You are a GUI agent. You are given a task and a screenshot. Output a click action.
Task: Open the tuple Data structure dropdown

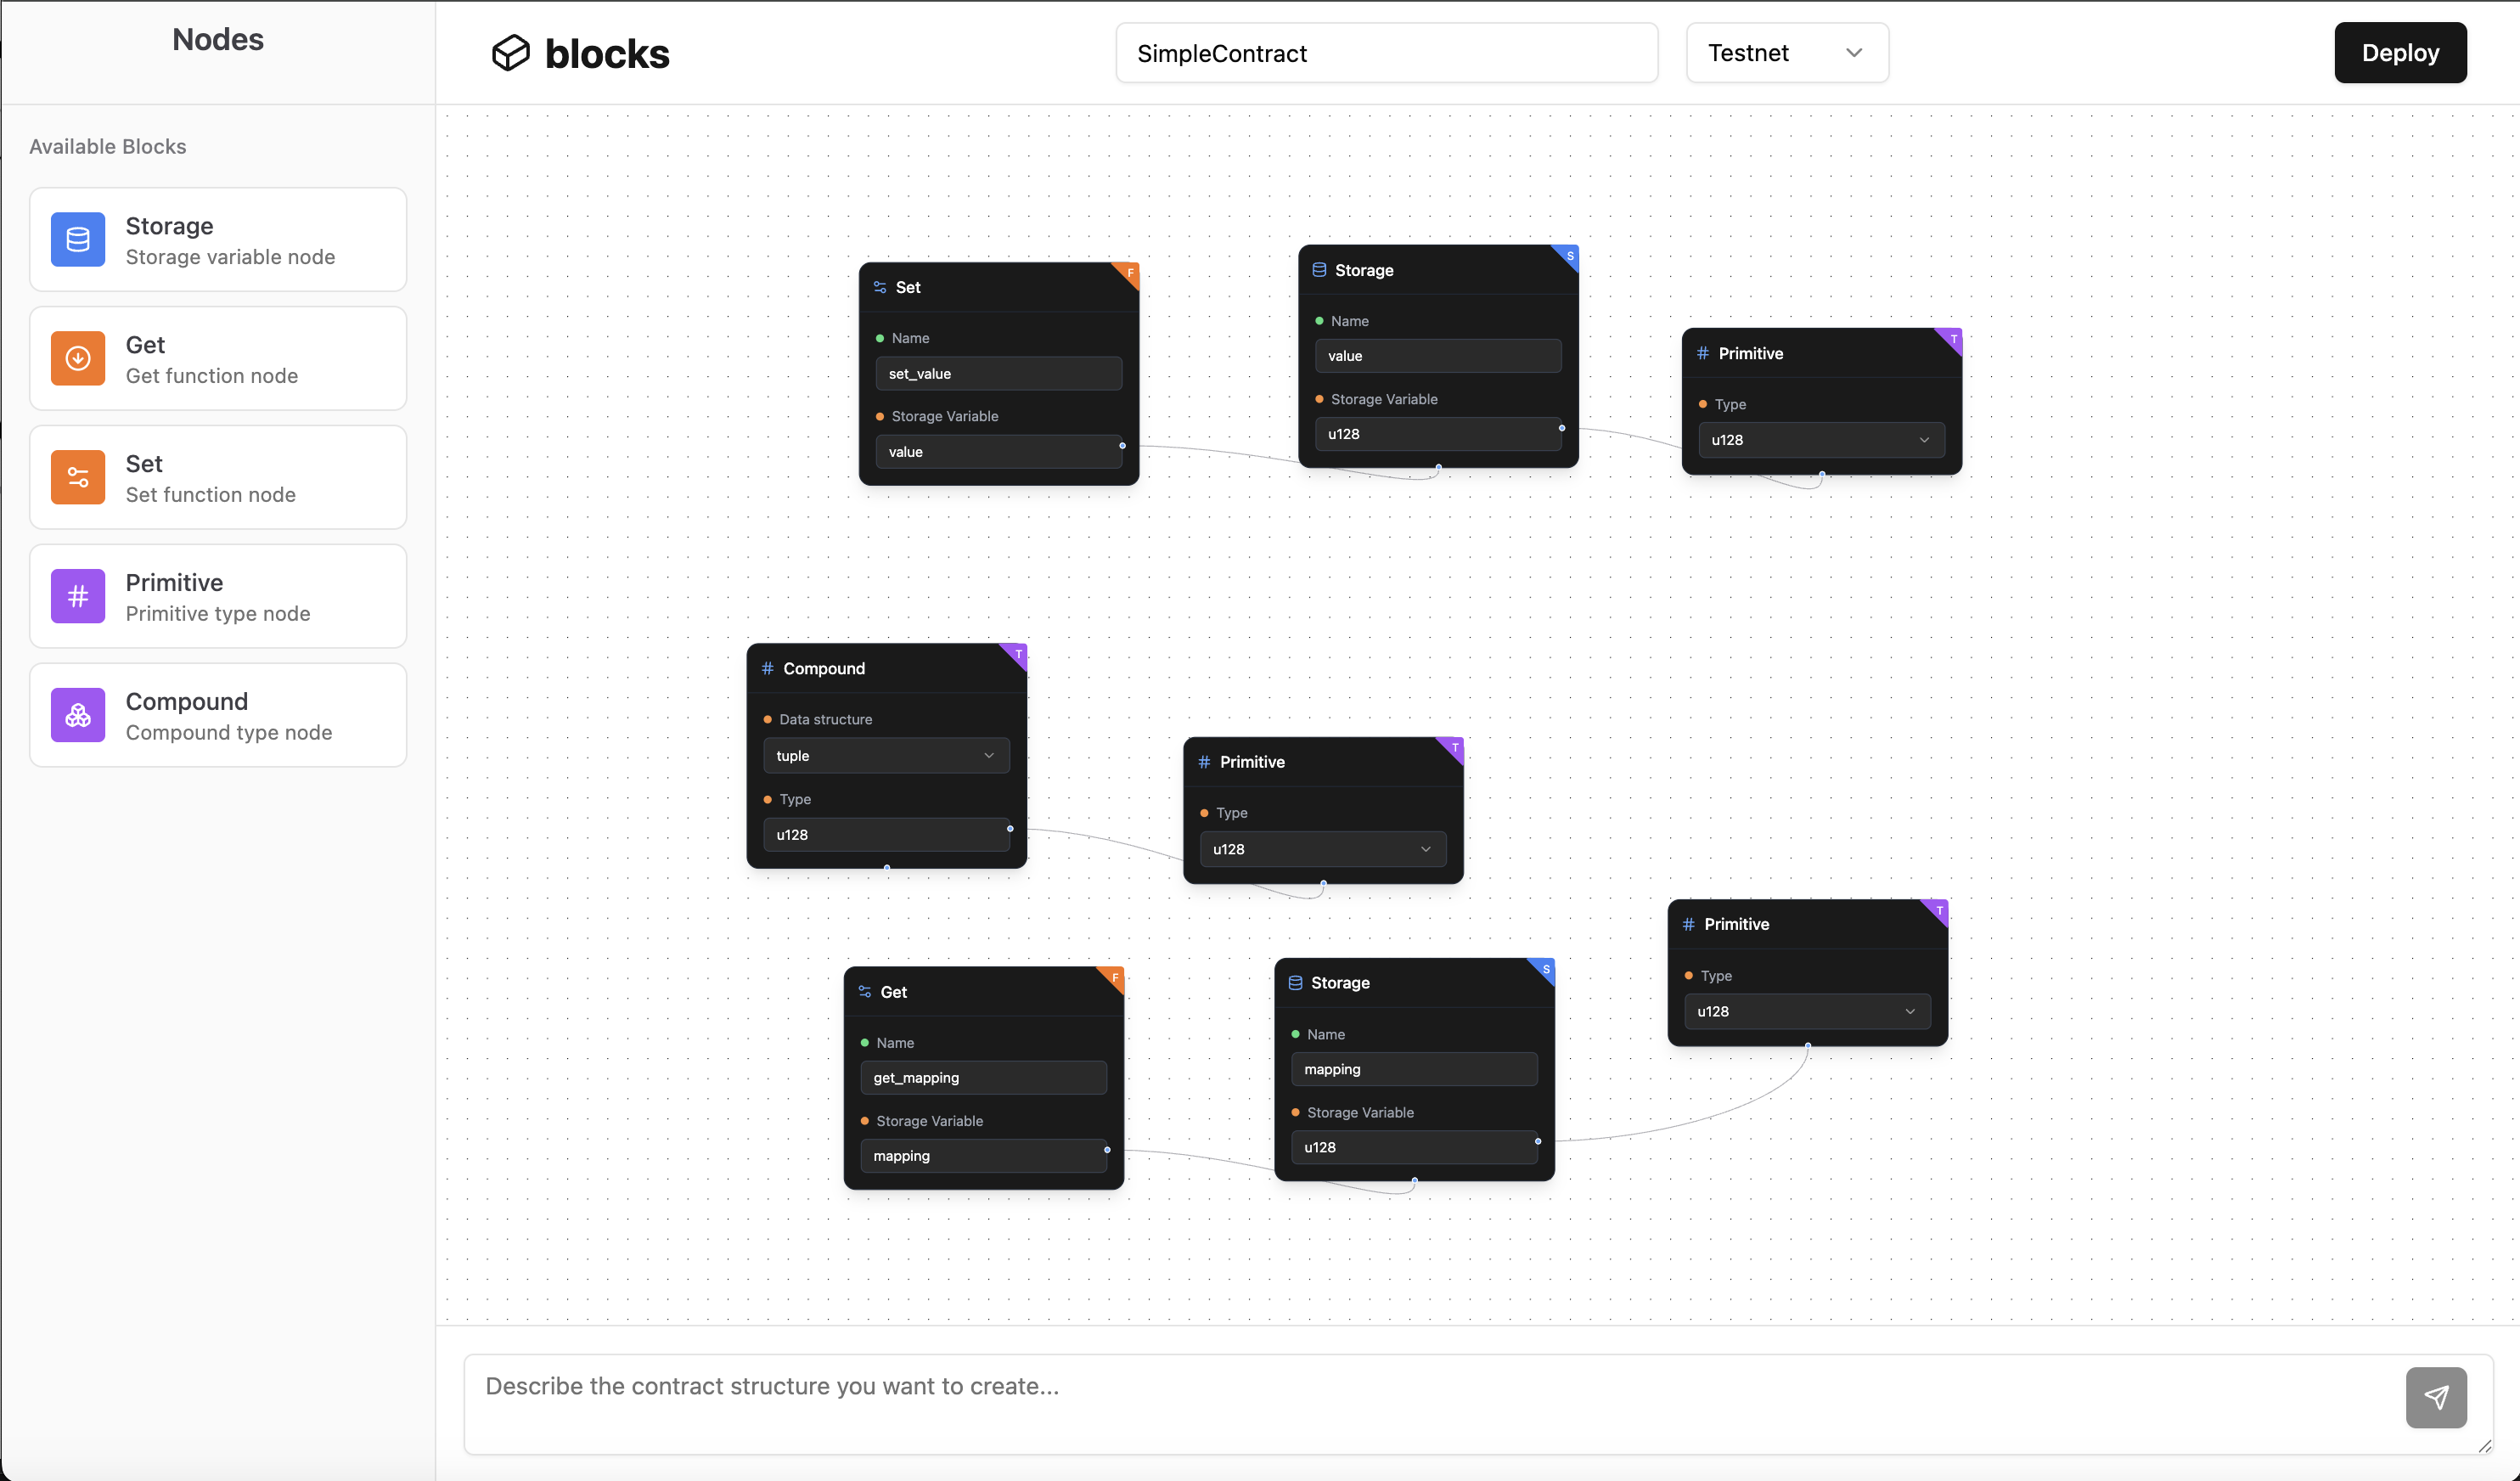tap(886, 756)
